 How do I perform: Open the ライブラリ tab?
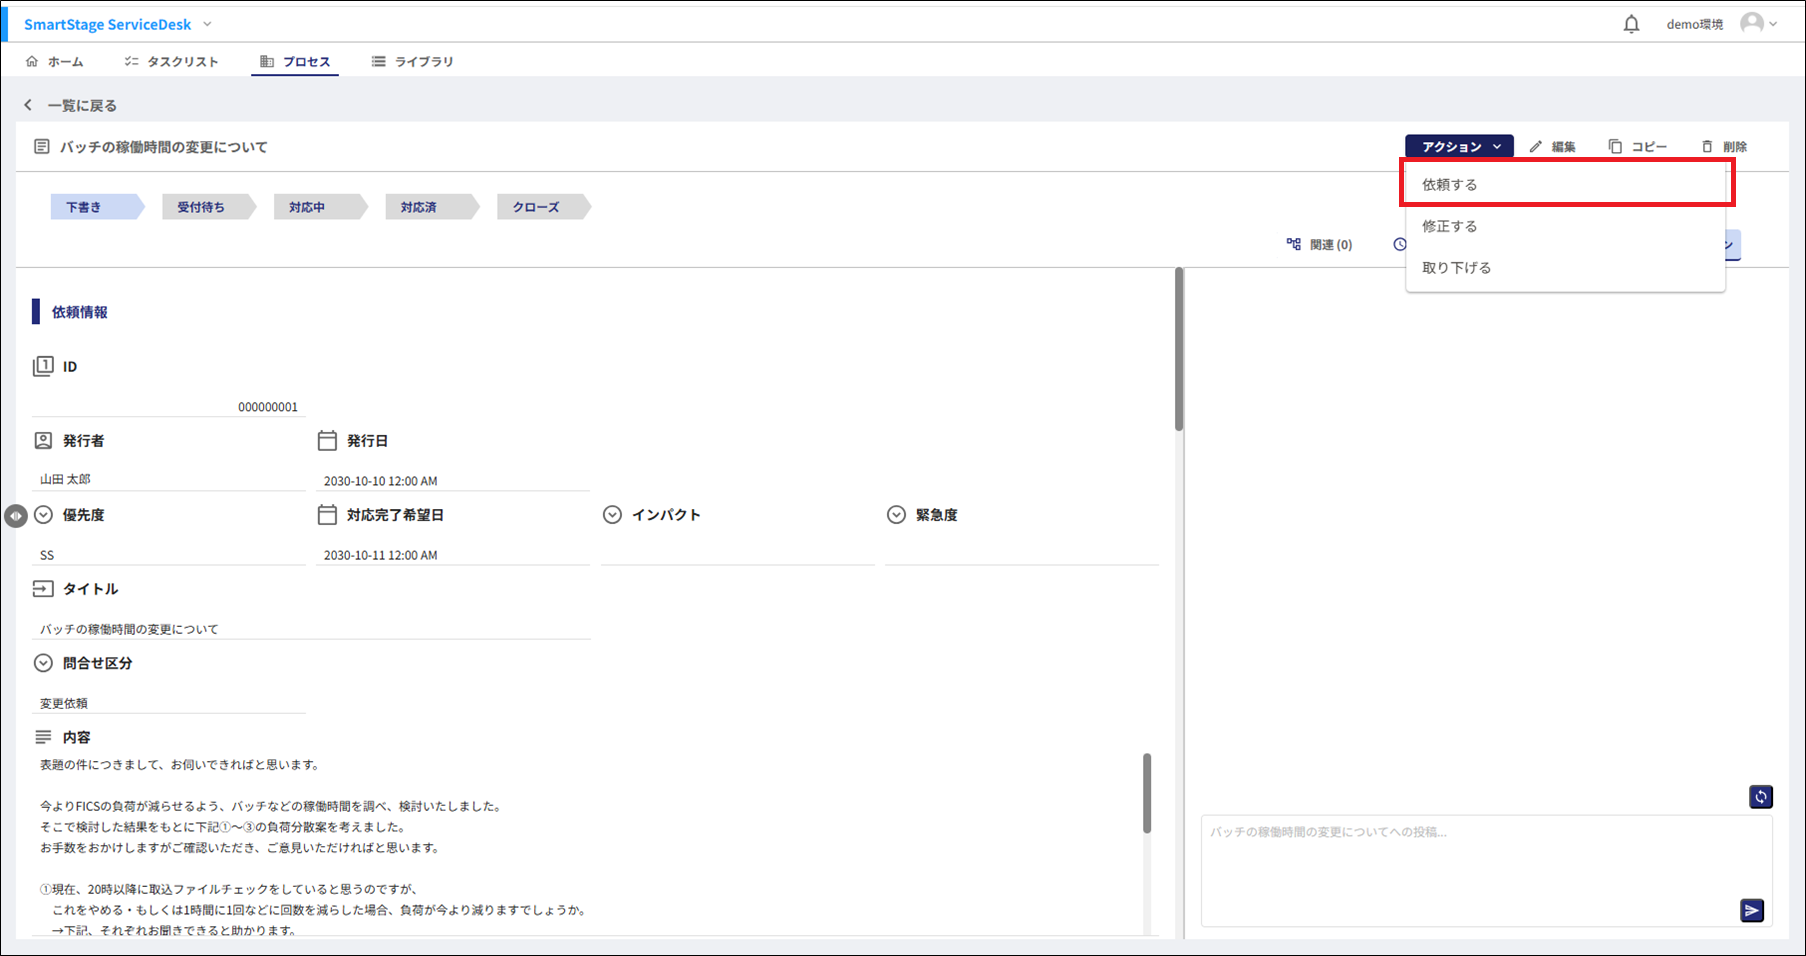point(412,62)
